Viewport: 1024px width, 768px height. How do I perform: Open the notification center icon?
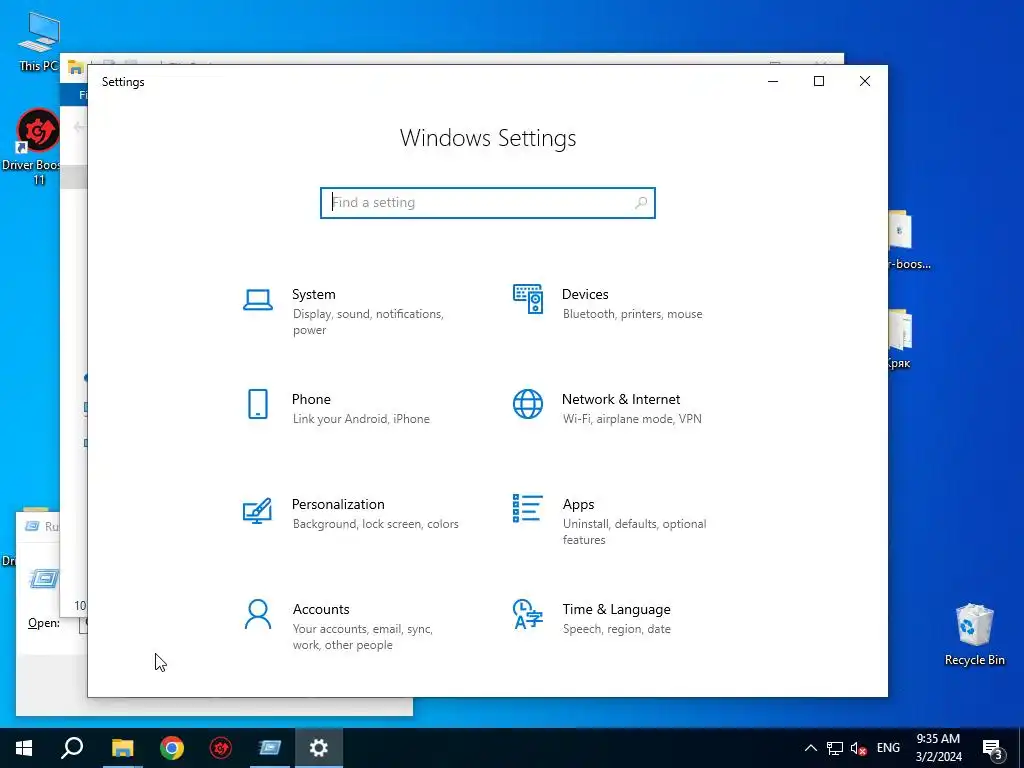[993, 748]
